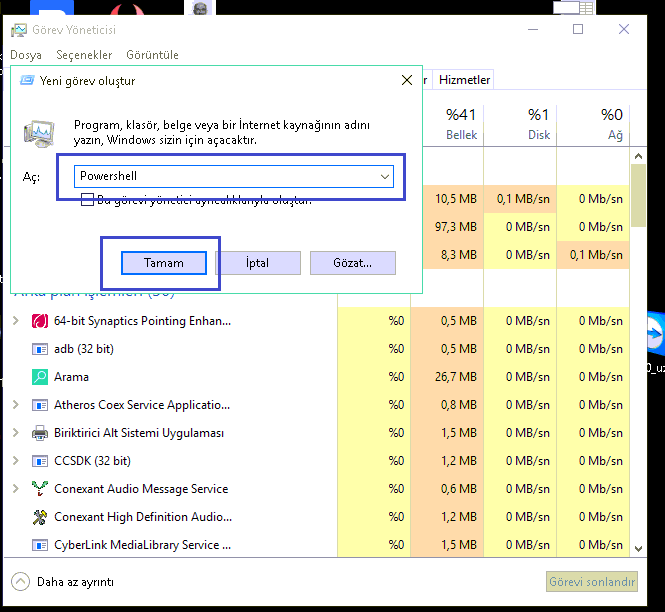
Task: Click Daha az ayrıntı link
Action: point(75,582)
